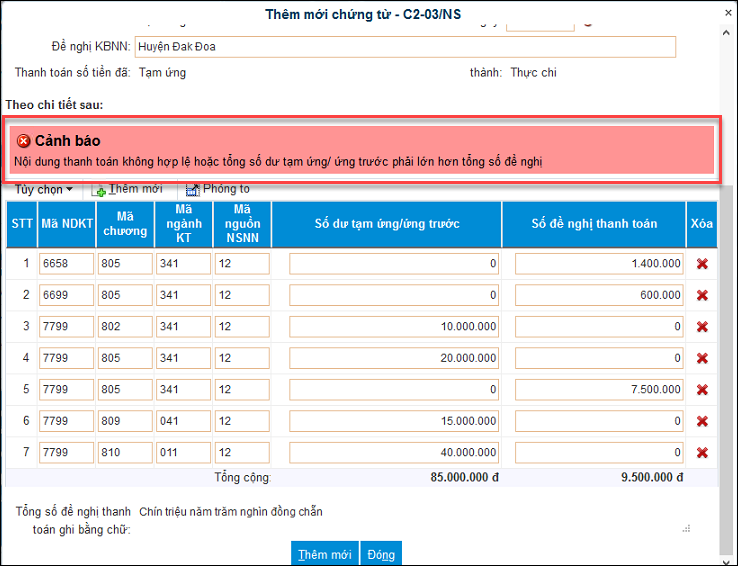Click Thêm mới in the table toolbar
This screenshot has width=738, height=566.
tap(128, 189)
